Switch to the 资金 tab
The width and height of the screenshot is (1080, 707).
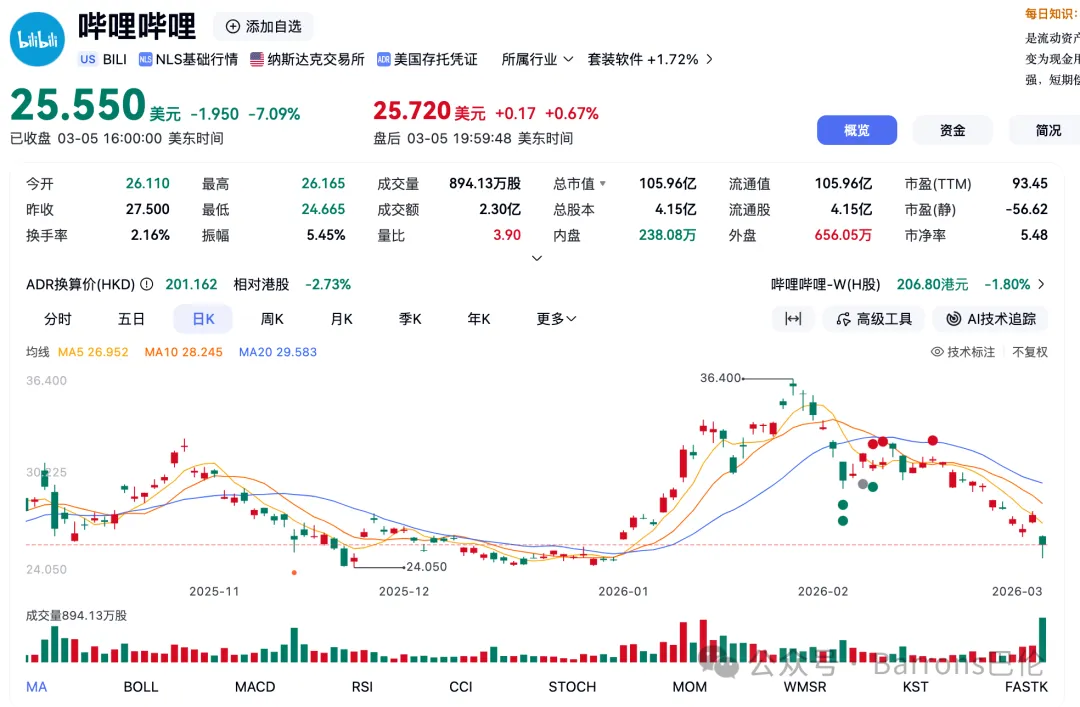click(x=953, y=130)
